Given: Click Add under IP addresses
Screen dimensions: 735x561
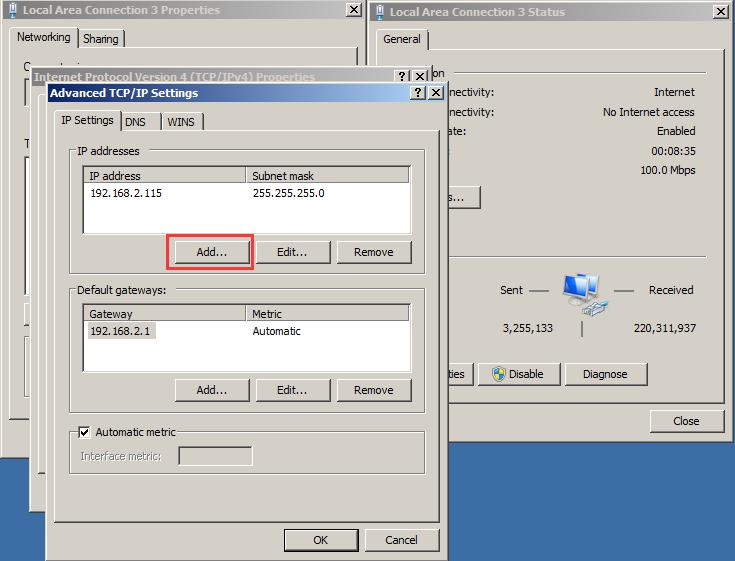Looking at the screenshot, I should pos(211,252).
